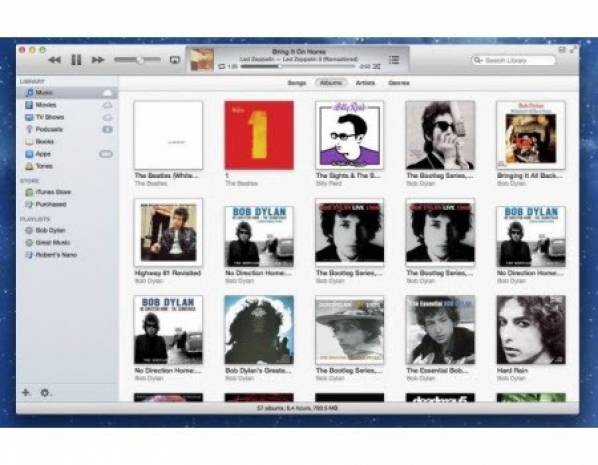598x465 pixels.
Task: Click the rewind previous track button
Action: pos(55,60)
